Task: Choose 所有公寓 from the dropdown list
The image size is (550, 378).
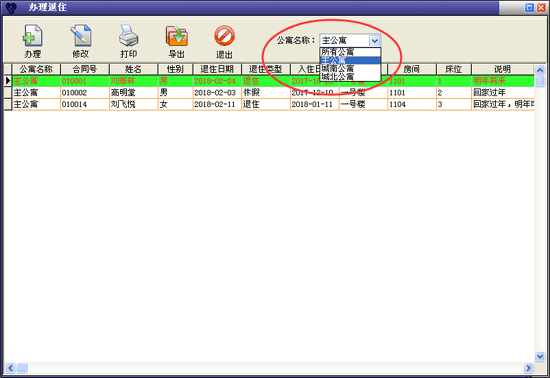Action: 350,52
